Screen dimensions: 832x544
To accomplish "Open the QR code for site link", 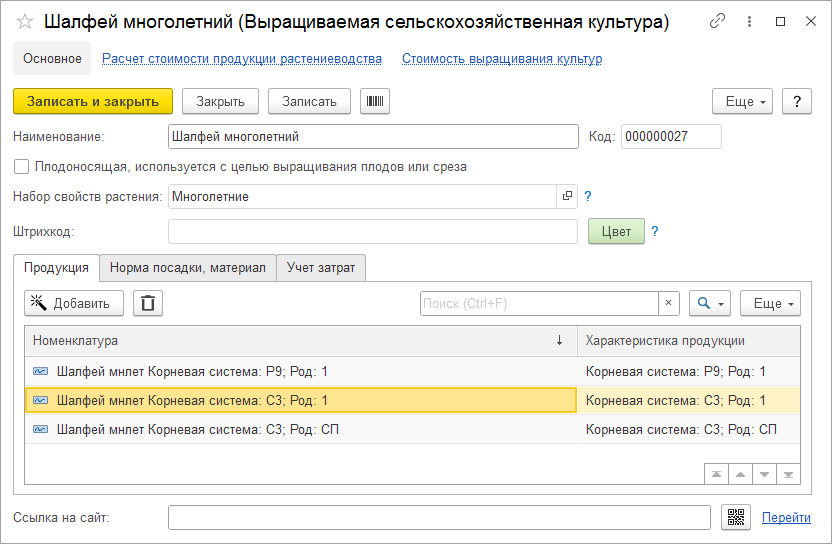I will coord(735,517).
